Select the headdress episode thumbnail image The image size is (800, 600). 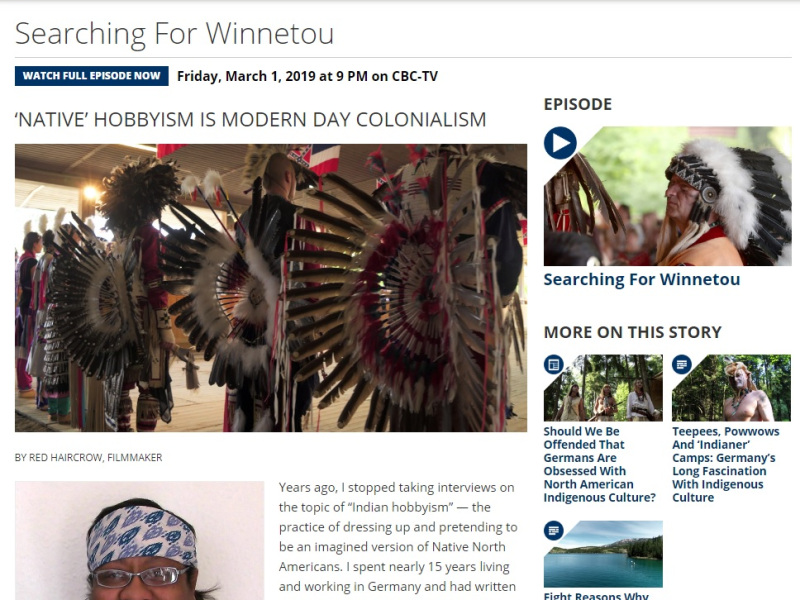[668, 196]
